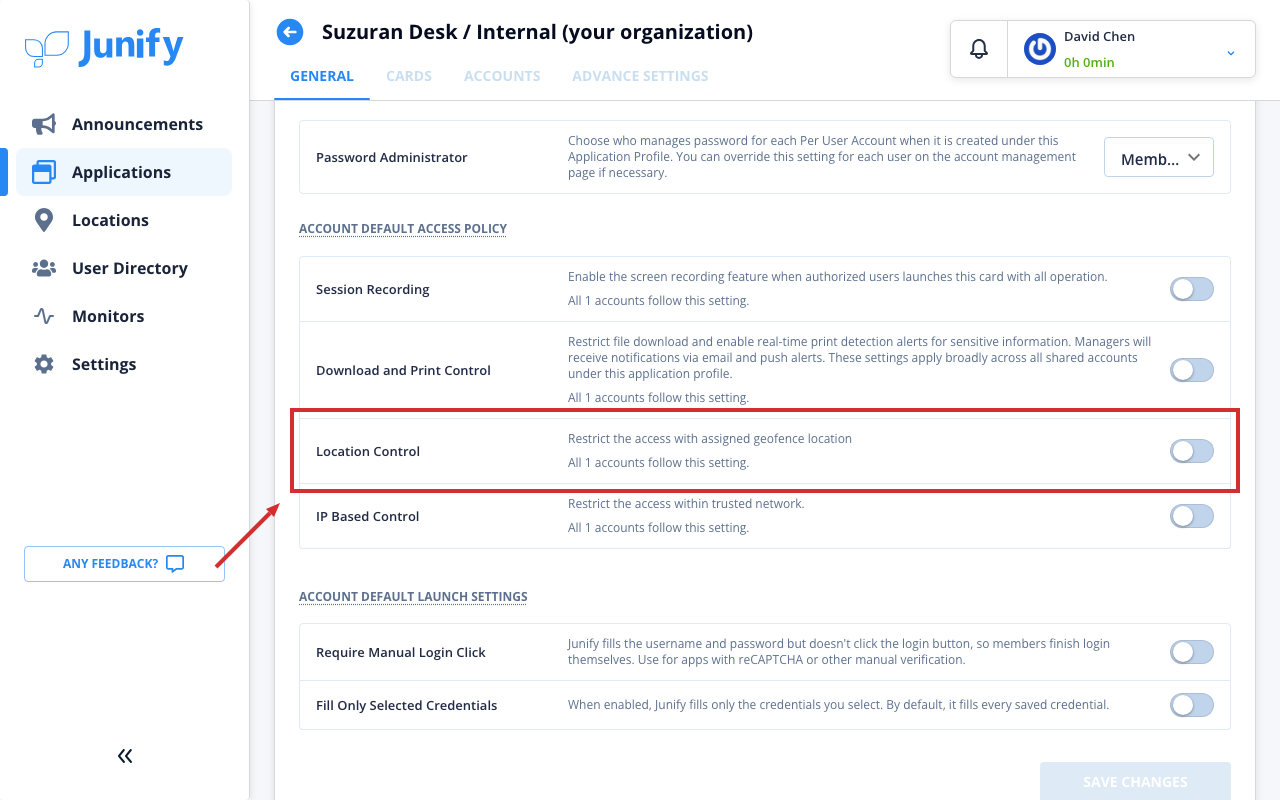Open User Directory people icon
This screenshot has height=800, width=1280.
(44, 268)
